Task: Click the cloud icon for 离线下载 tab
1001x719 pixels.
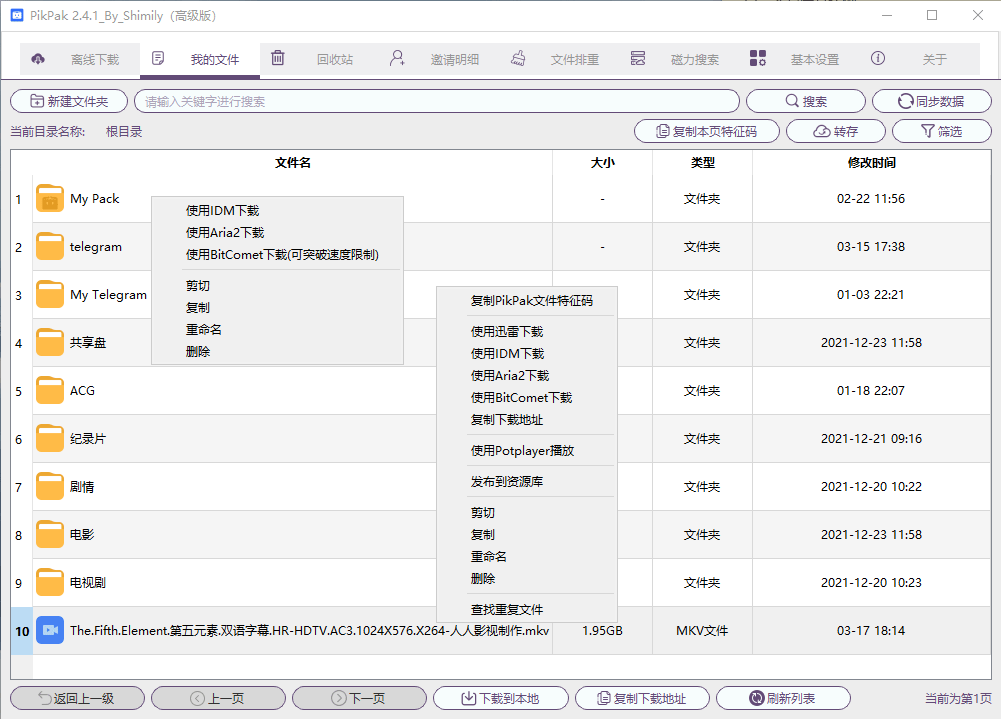Action: (38, 59)
